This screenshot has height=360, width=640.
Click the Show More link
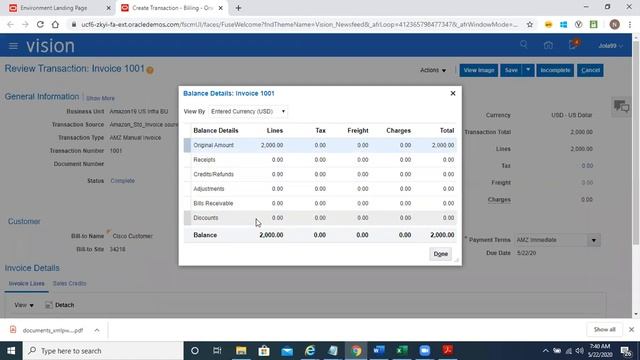coord(100,98)
